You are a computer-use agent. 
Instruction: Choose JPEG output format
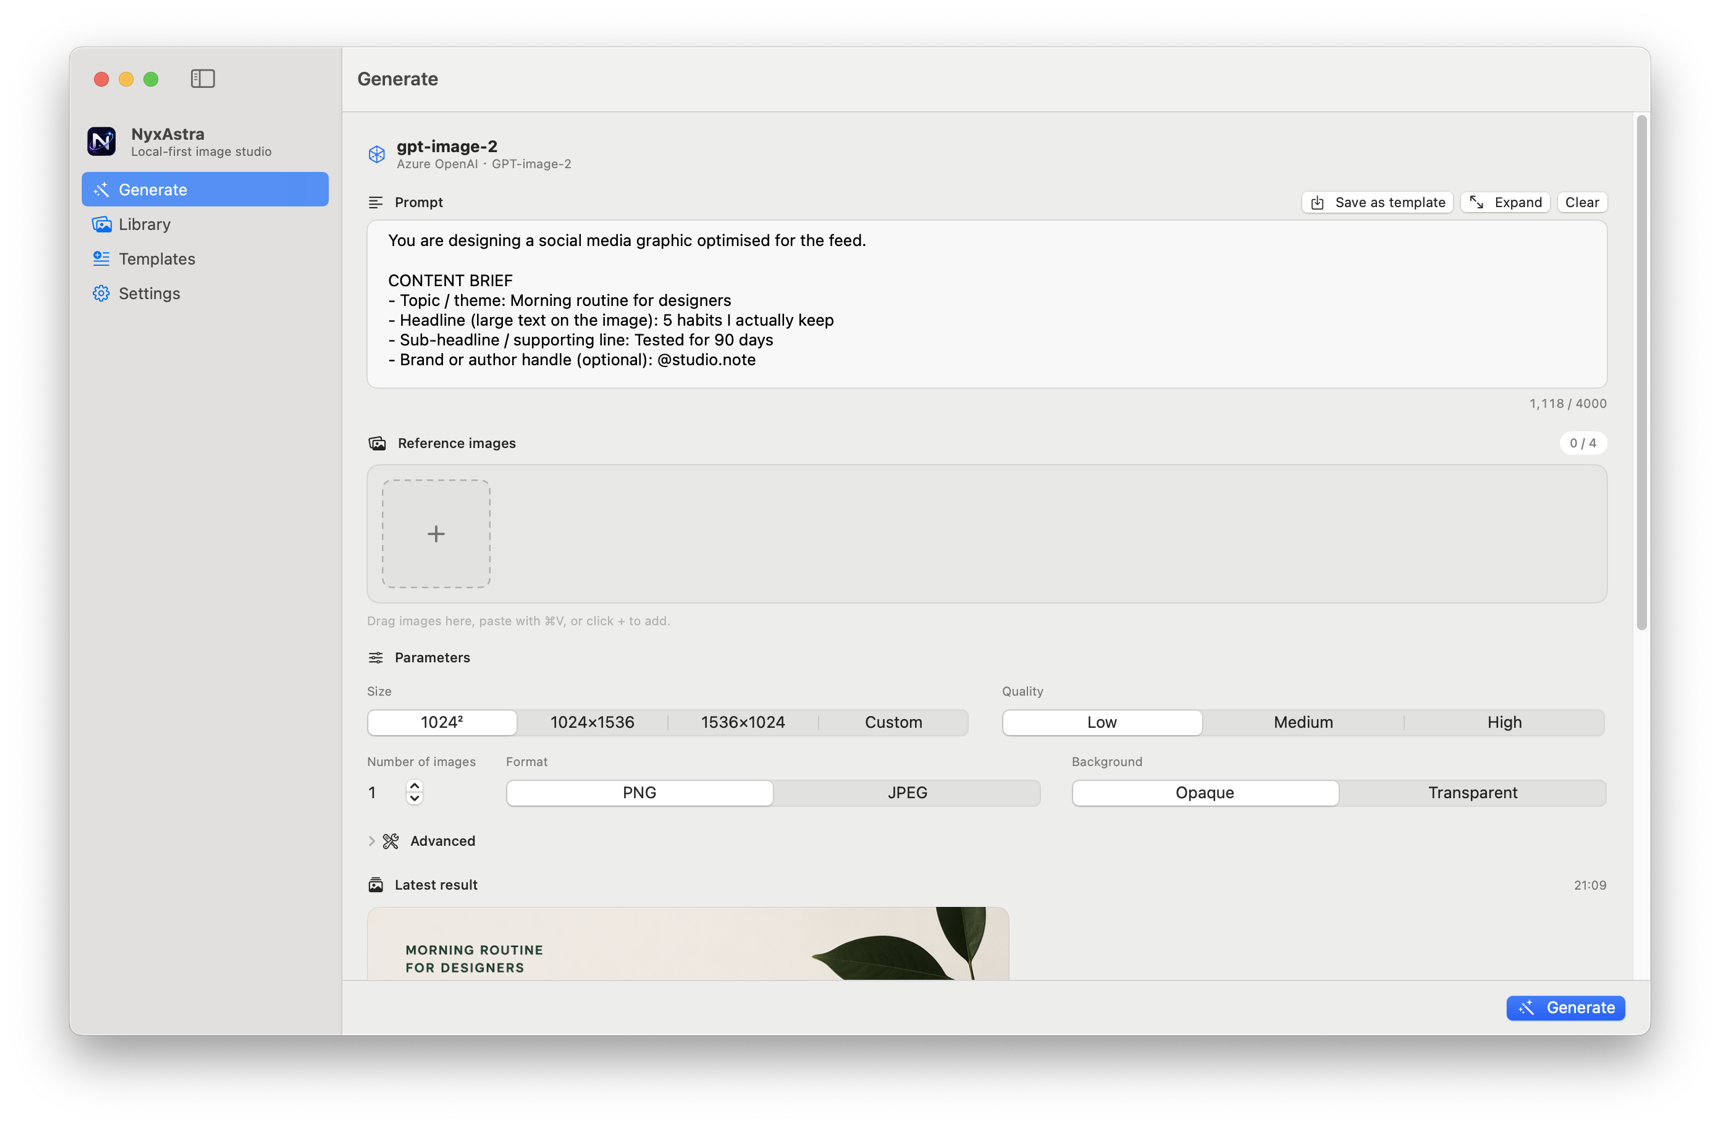[907, 793]
